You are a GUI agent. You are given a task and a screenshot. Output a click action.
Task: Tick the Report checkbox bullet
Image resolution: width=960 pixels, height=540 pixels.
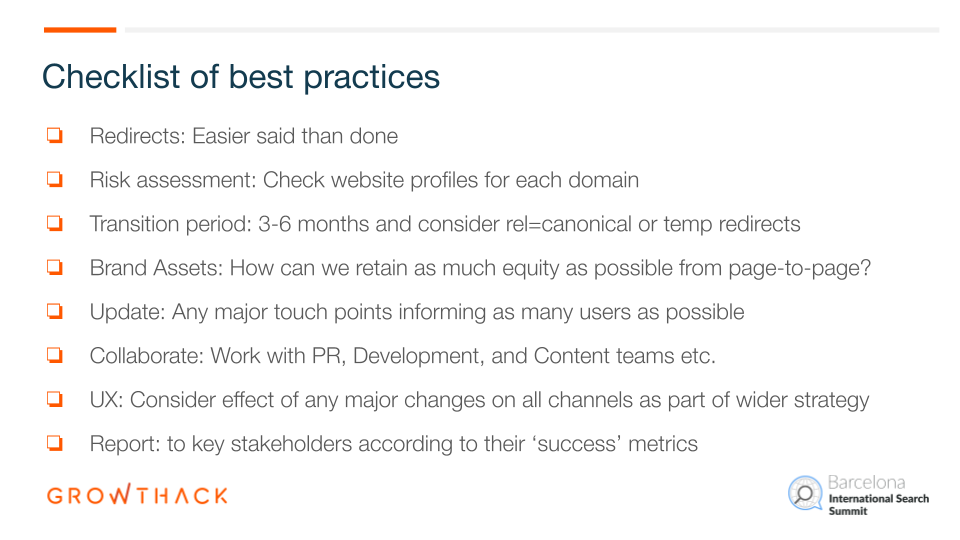point(55,443)
